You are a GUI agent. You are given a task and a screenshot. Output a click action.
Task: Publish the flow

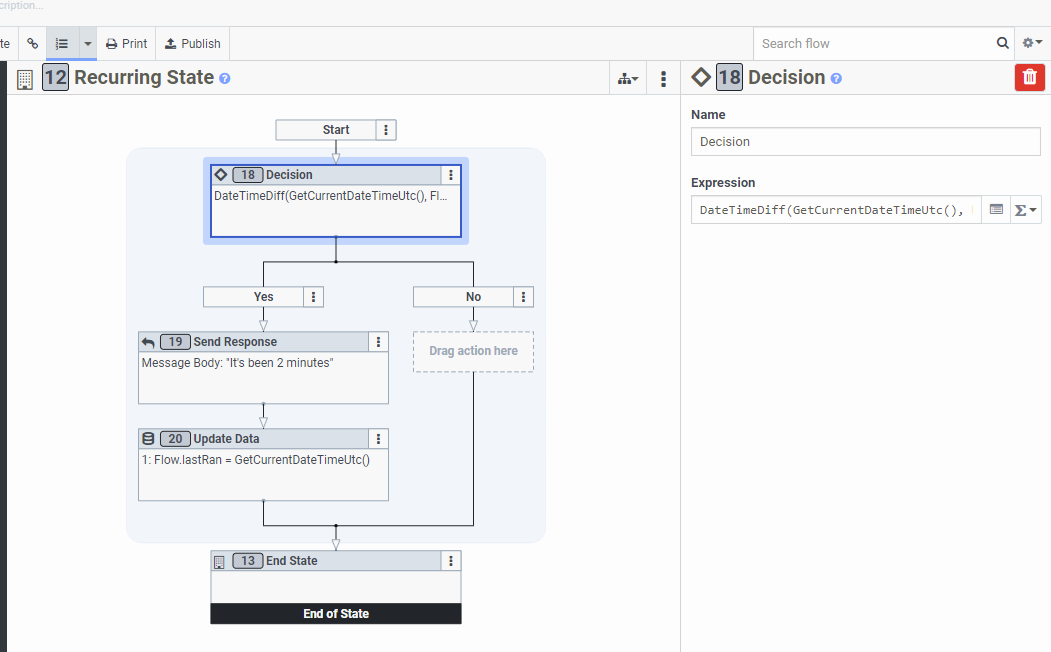(x=192, y=44)
